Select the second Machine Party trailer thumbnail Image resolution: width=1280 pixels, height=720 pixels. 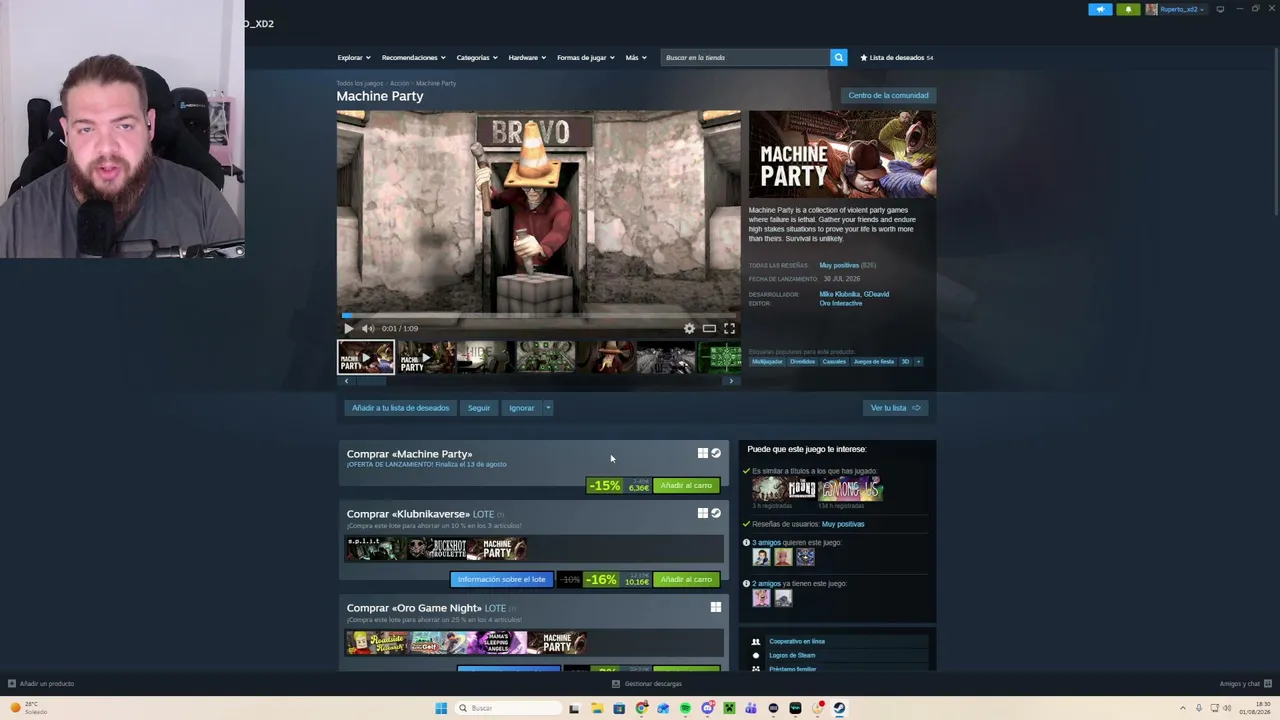click(x=427, y=357)
